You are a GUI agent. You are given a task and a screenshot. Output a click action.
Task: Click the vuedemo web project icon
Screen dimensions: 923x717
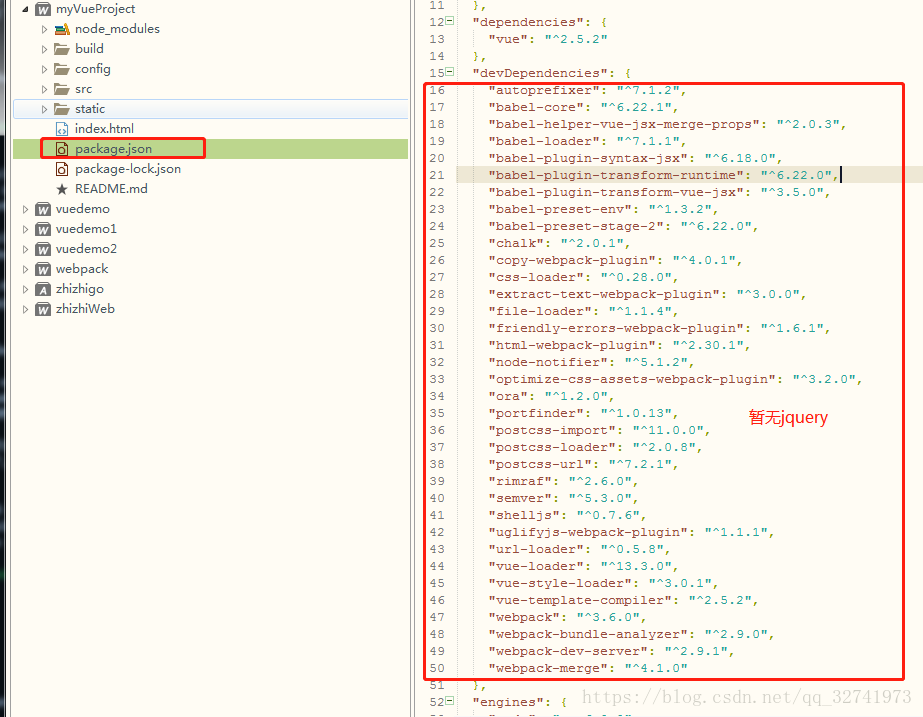(x=43, y=210)
